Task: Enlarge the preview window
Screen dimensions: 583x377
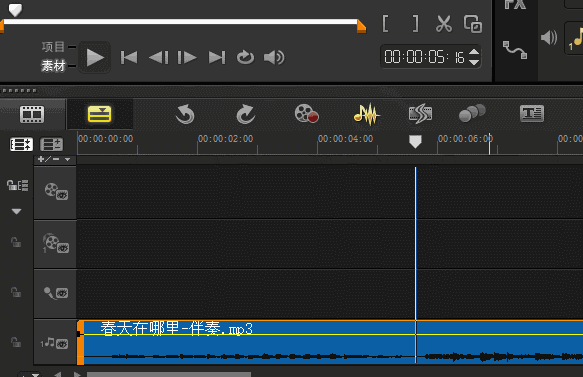Action: tap(473, 24)
